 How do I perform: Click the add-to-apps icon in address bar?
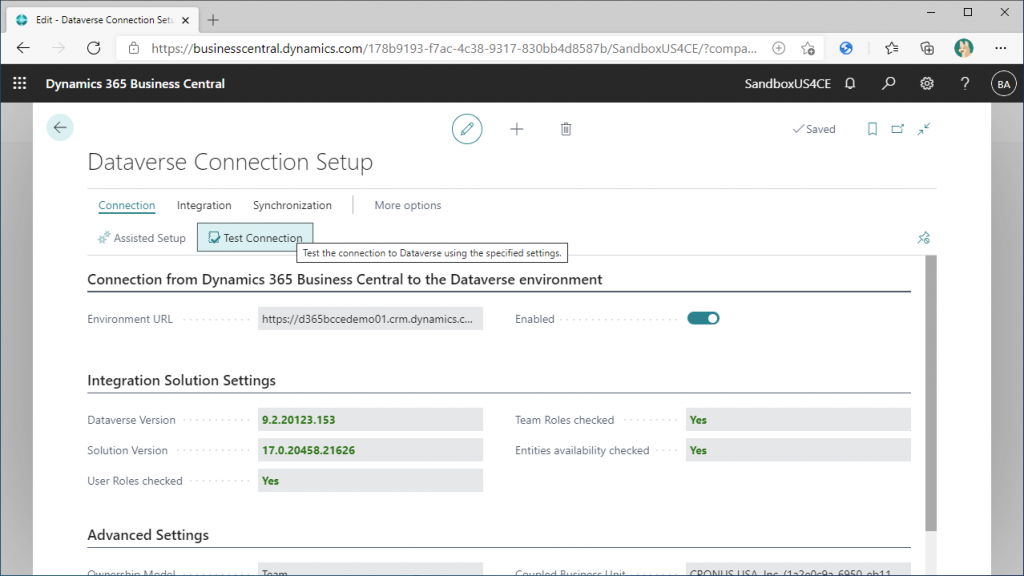click(x=778, y=48)
